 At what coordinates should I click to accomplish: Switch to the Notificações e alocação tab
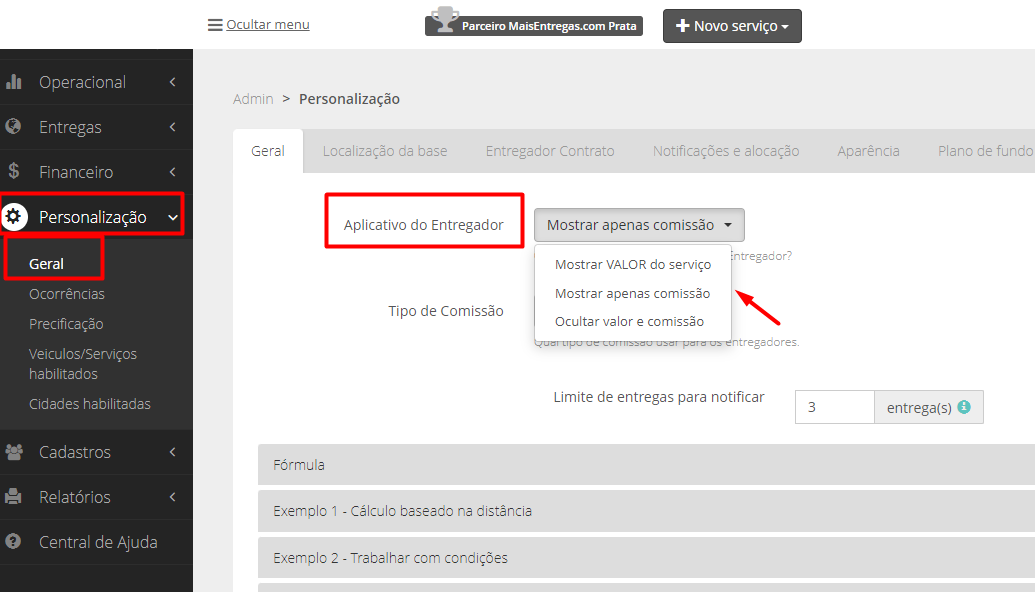coord(726,151)
